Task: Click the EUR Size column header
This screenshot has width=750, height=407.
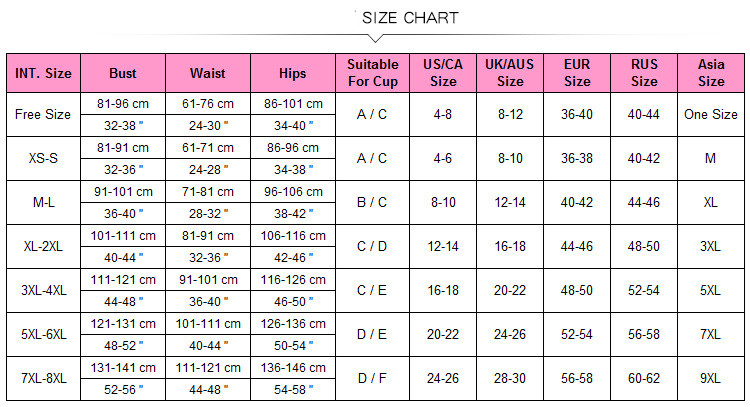Action: coord(577,73)
